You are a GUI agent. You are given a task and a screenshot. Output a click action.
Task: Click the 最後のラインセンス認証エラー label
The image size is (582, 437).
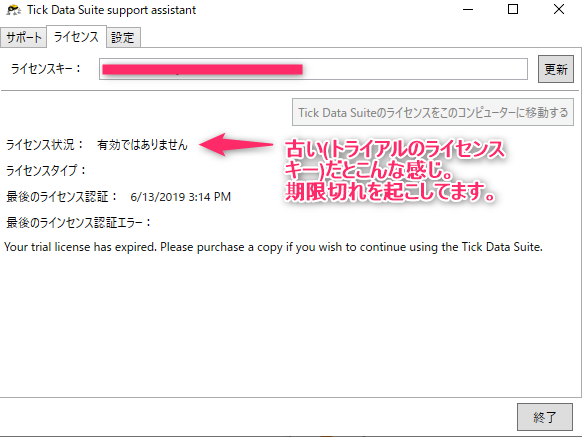[79, 222]
